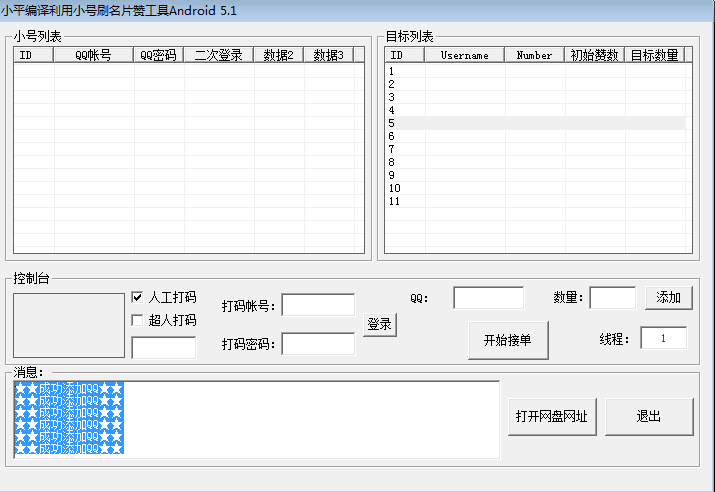Select row 8 in 目标列表
This screenshot has height=492, width=715.
point(535,162)
